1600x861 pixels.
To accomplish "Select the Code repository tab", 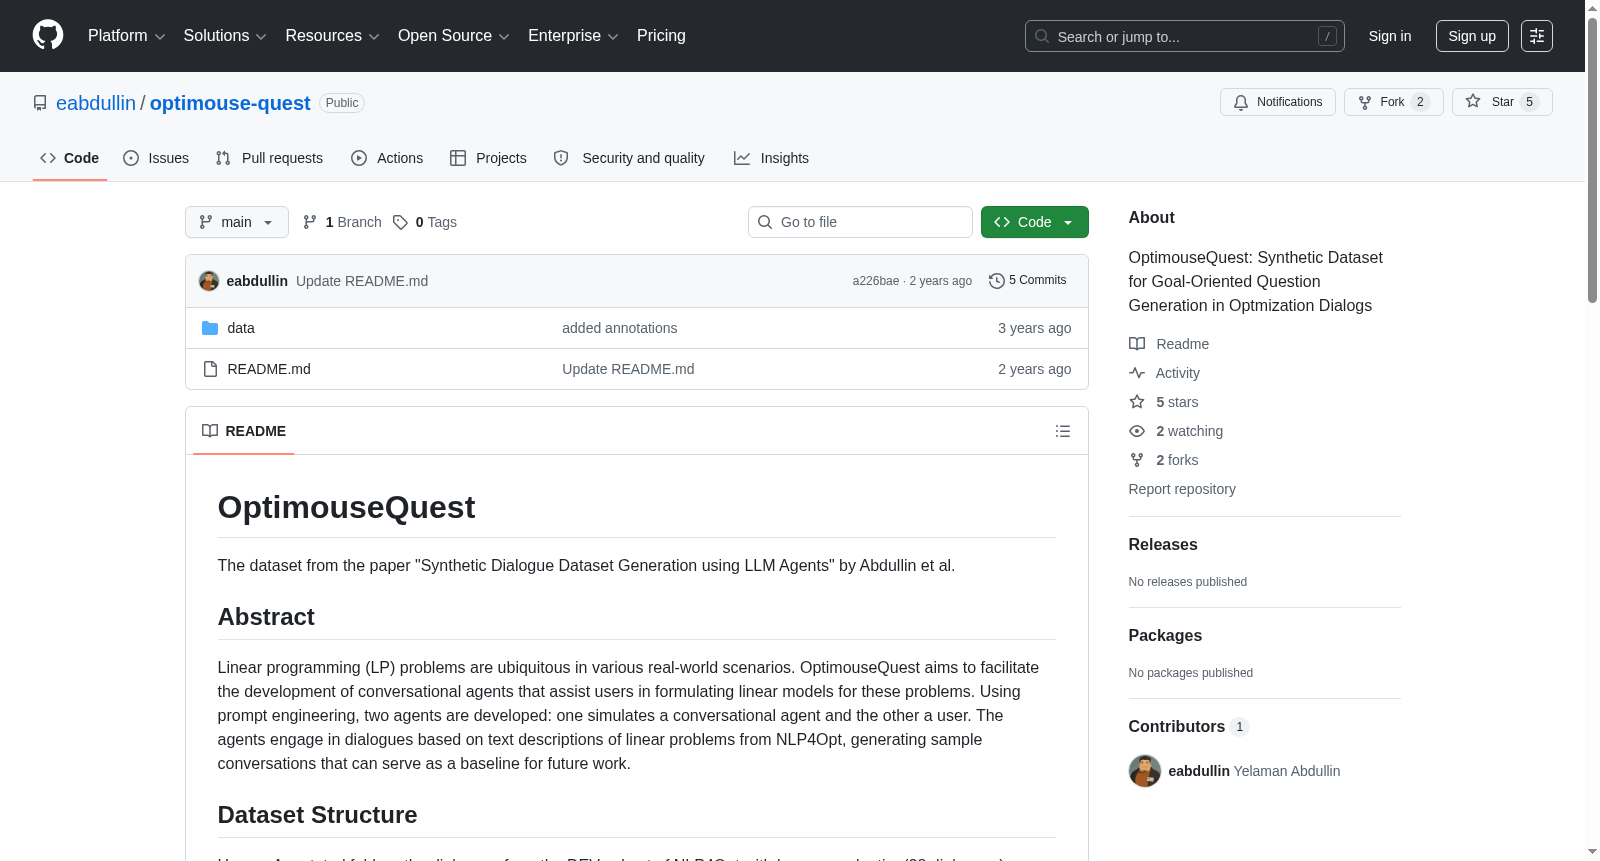I will click(x=70, y=158).
